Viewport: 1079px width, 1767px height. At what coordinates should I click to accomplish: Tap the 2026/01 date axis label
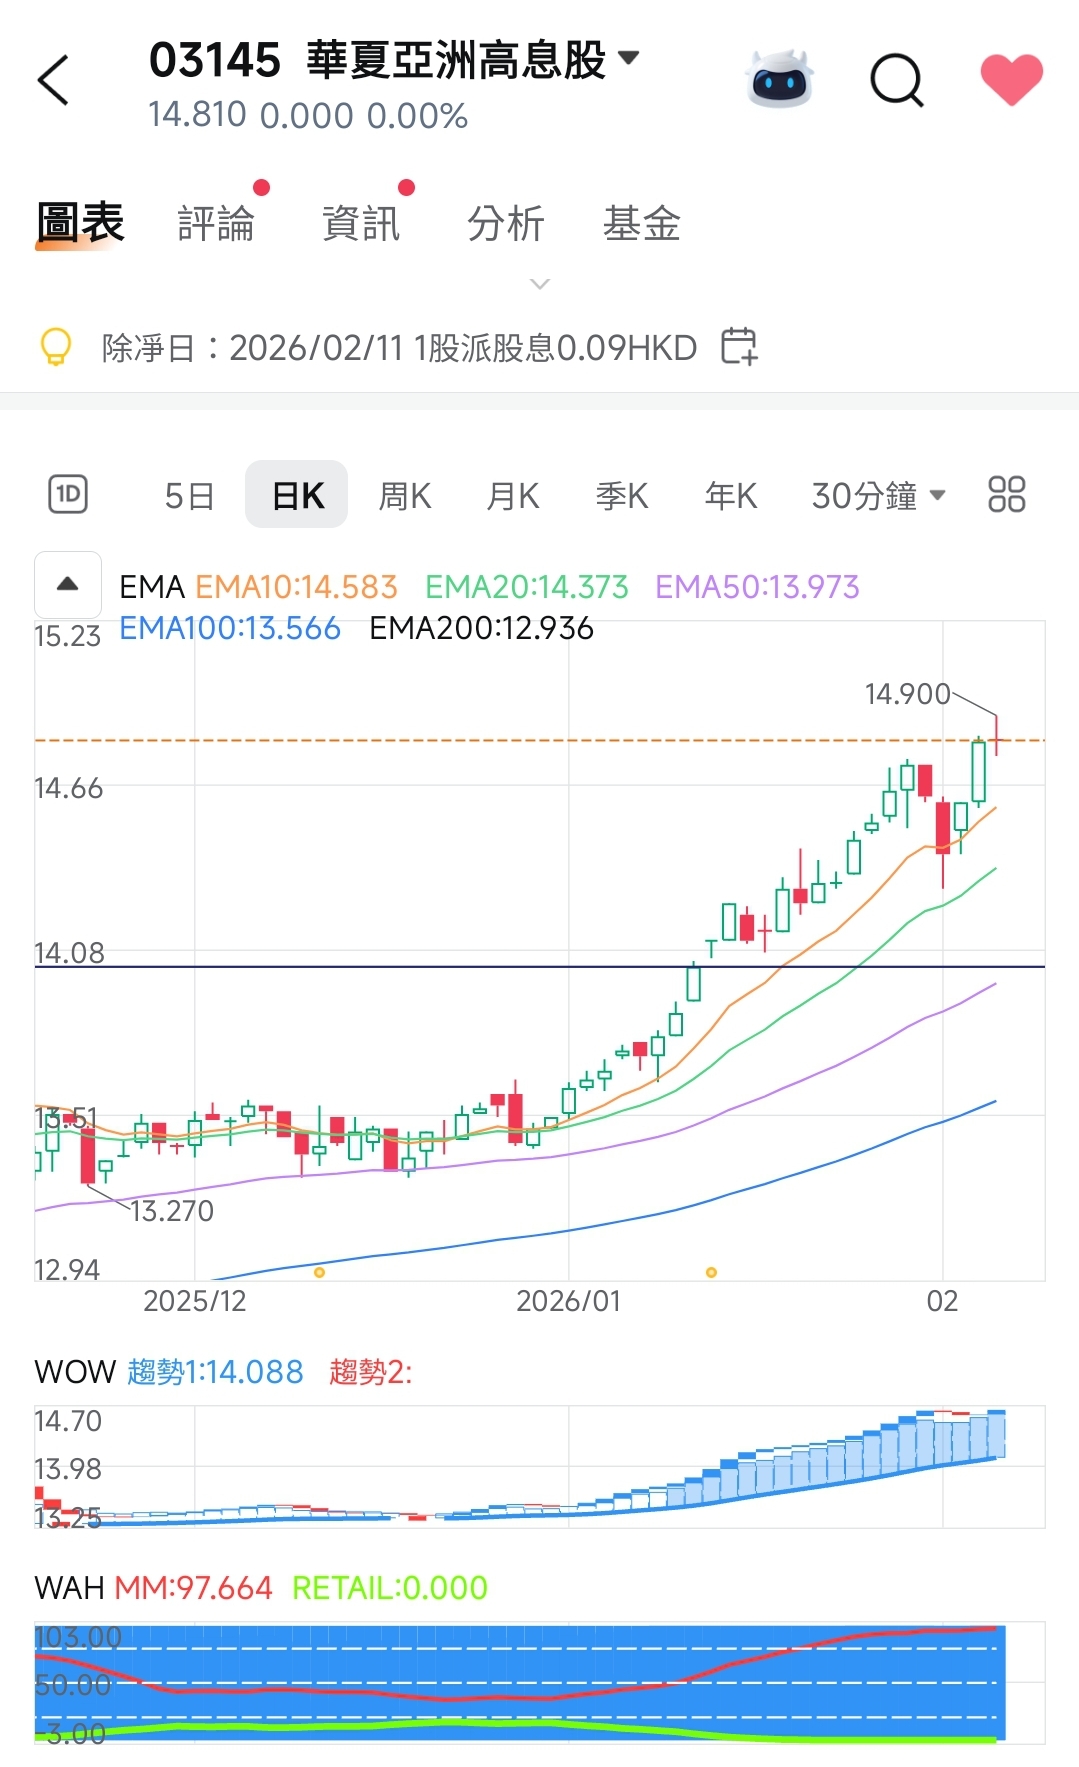568,1301
